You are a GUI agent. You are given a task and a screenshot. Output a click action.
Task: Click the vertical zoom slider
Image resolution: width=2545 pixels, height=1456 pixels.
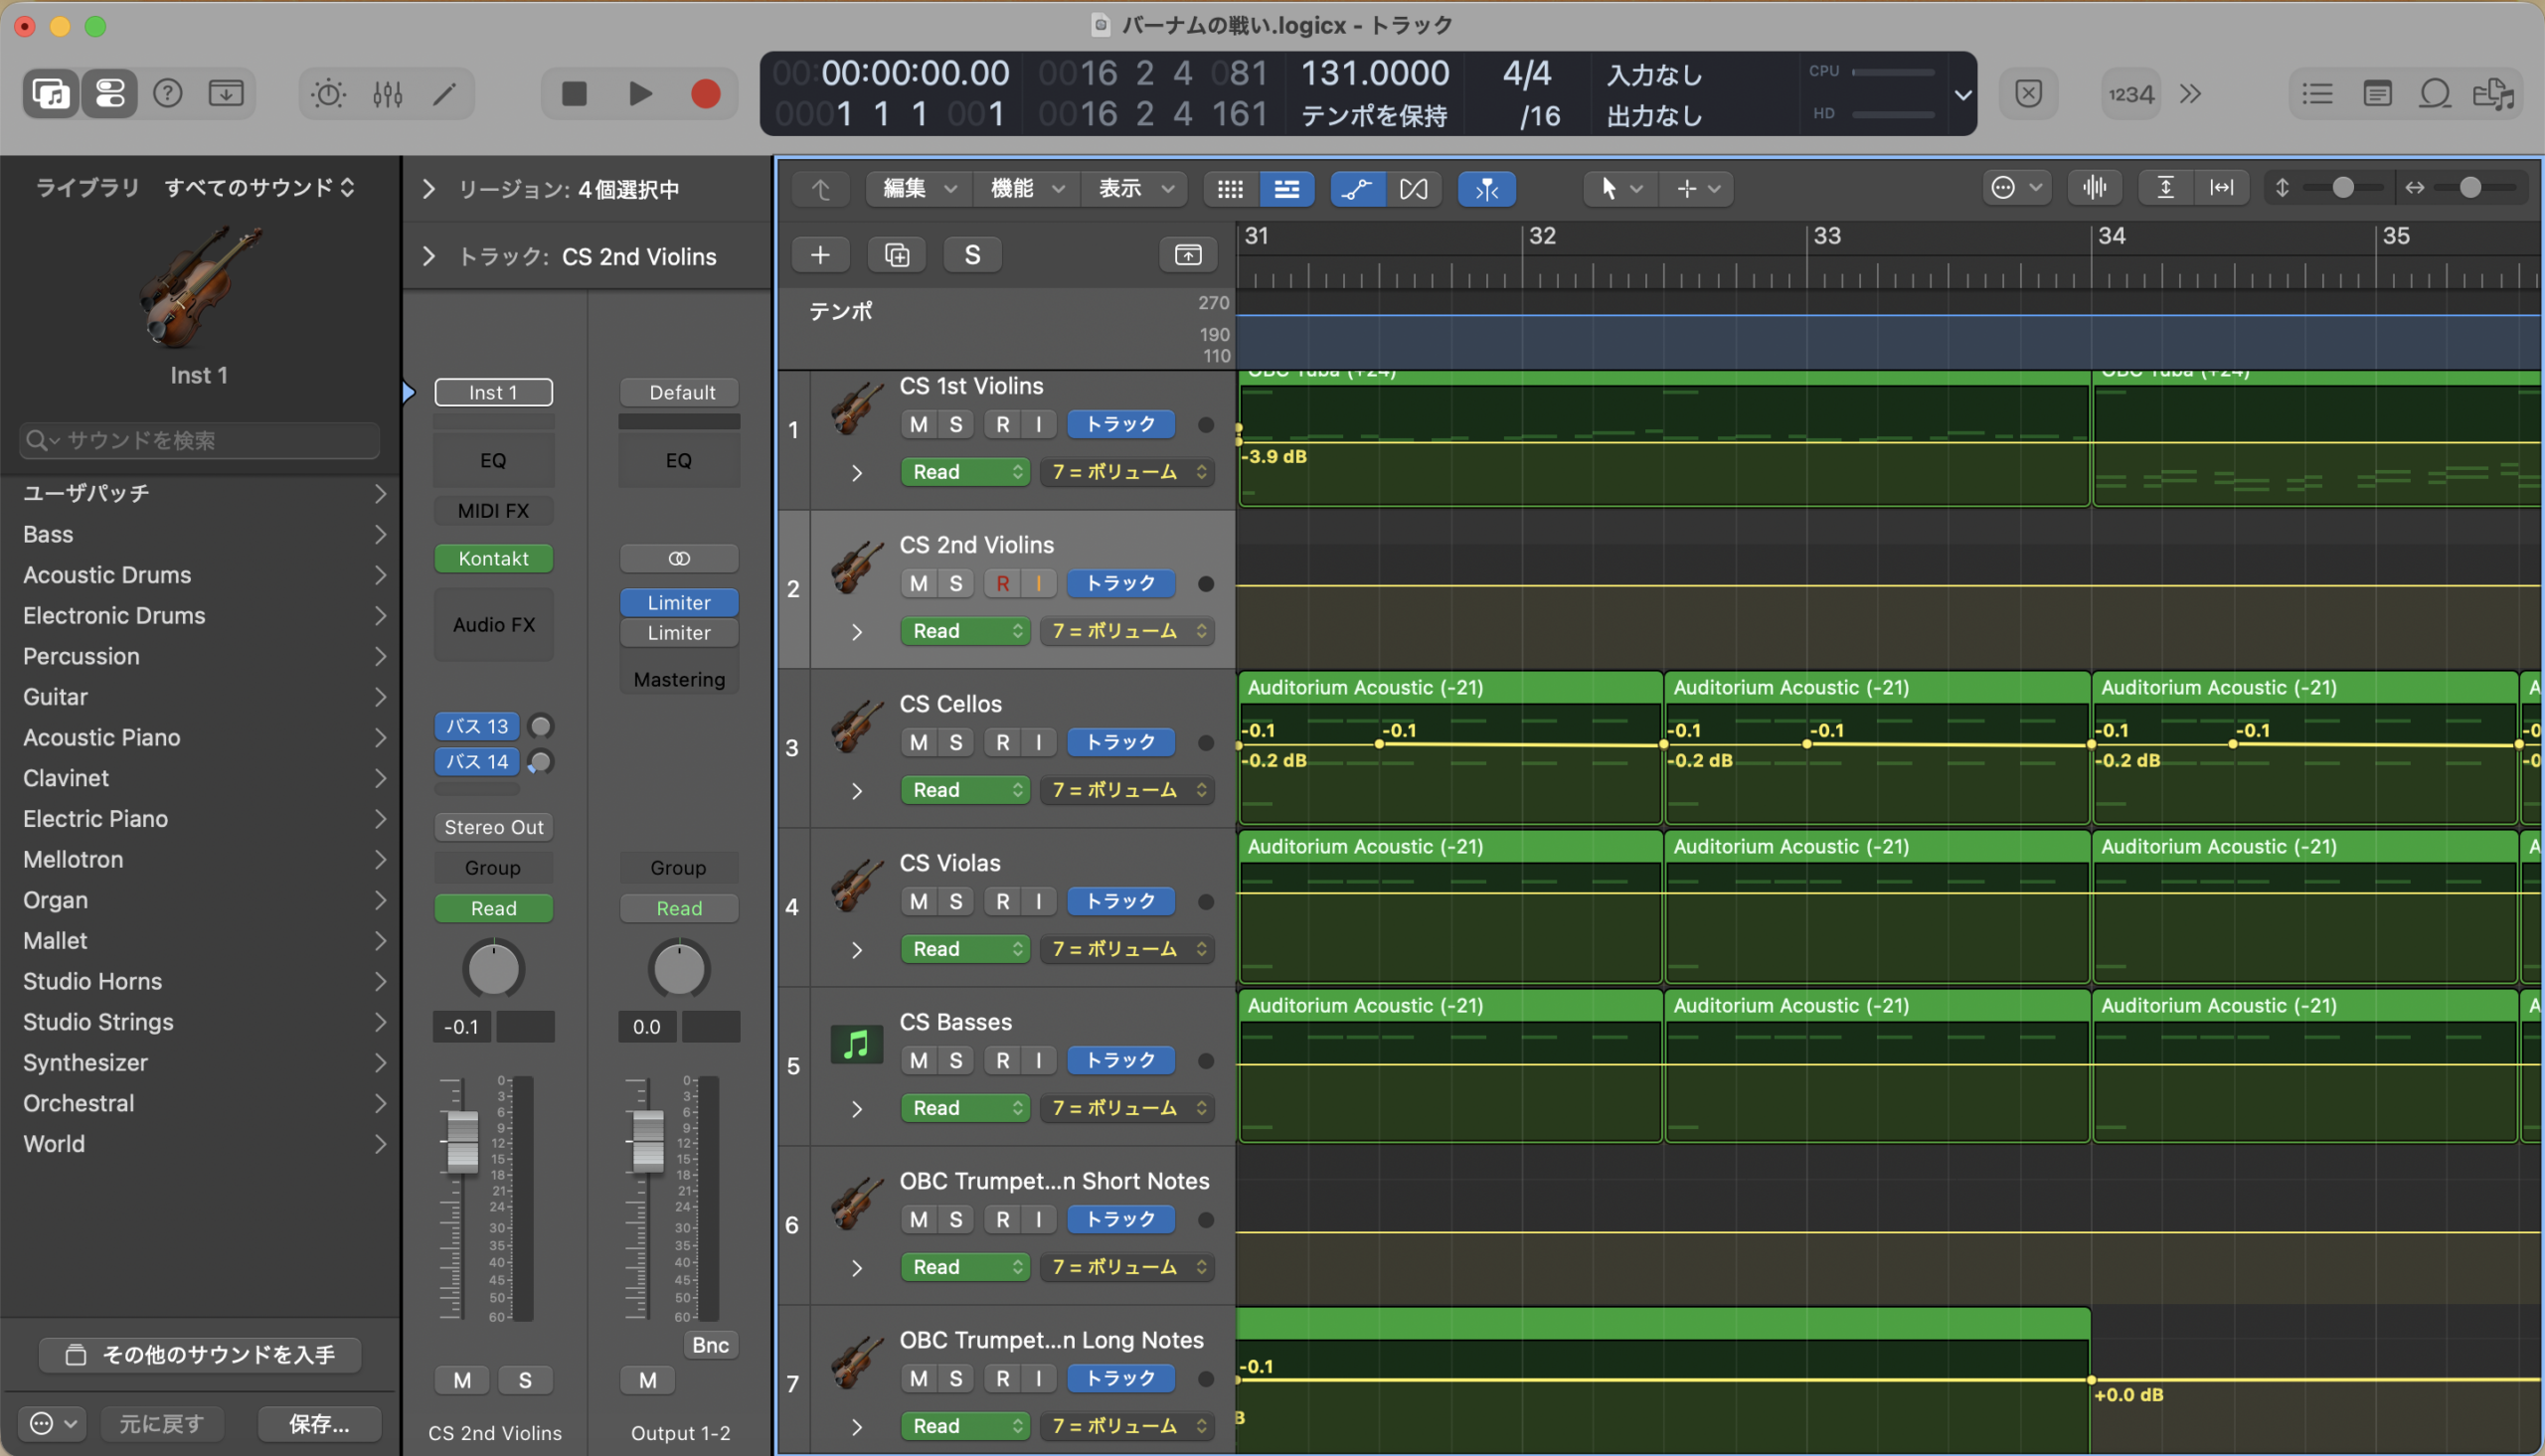click(2342, 187)
